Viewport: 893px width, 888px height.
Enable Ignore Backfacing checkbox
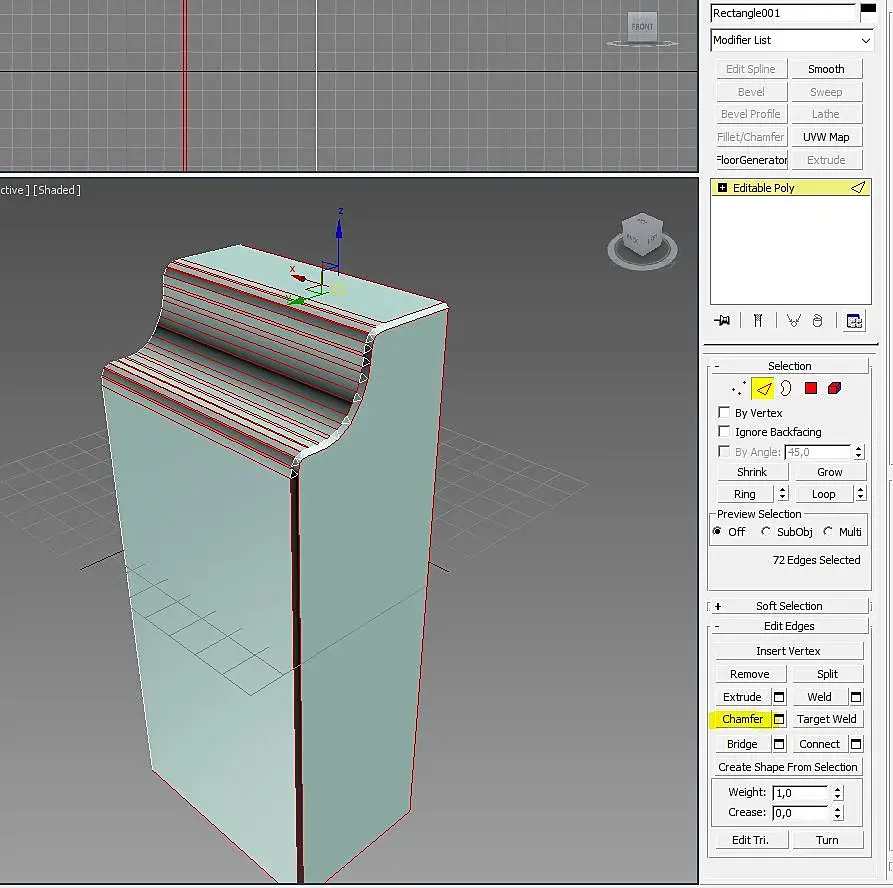tap(724, 431)
